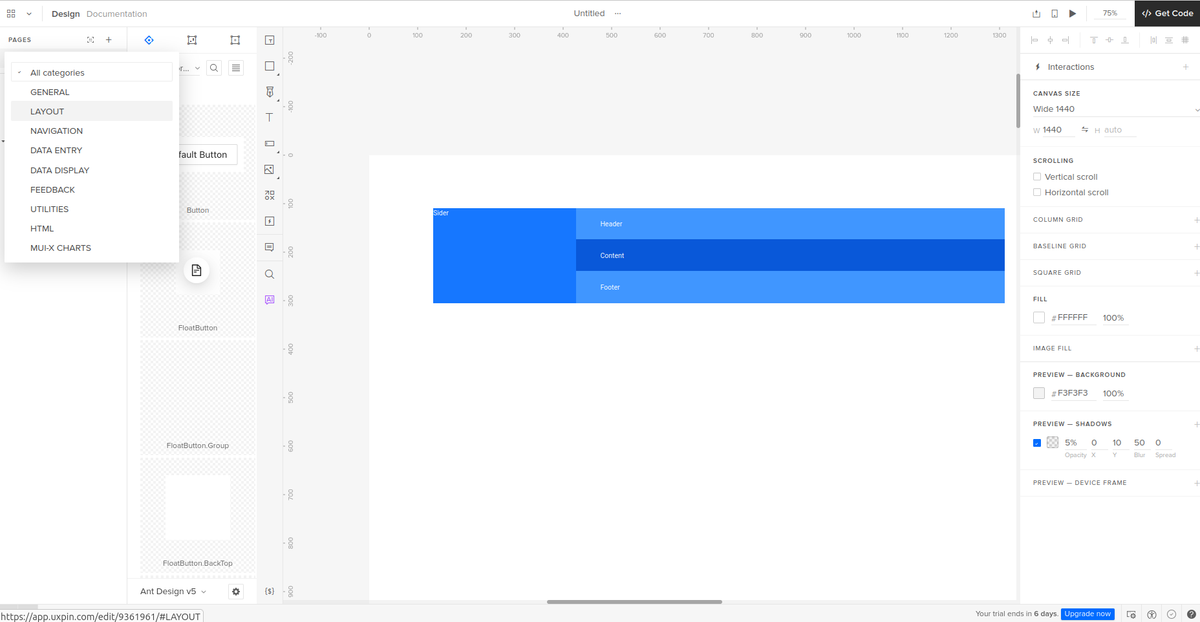The height and width of the screenshot is (622, 1200).
Task: Enable Vertical scroll for the canvas
Action: pyautogui.click(x=1037, y=175)
